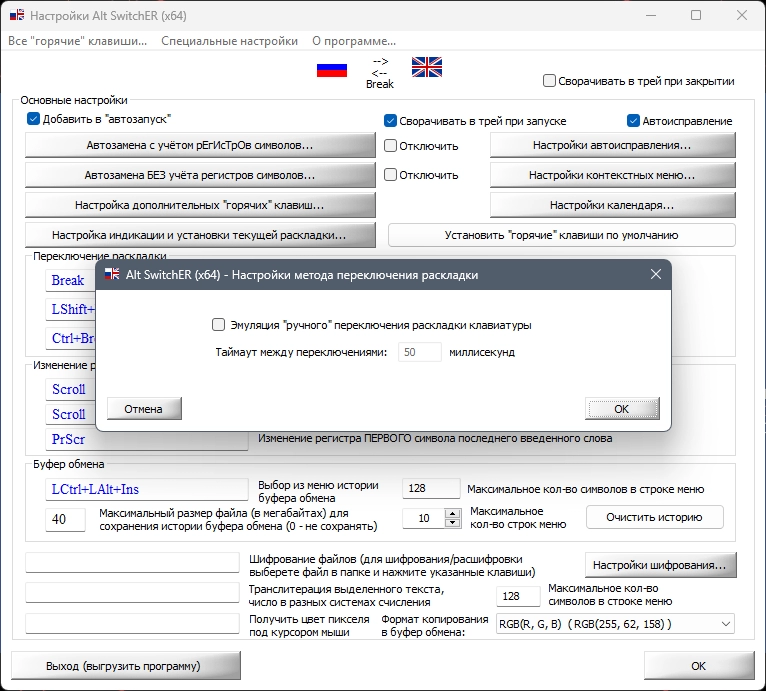Click the menu rows count field 10
Image resolution: width=766 pixels, height=691 pixels.
coord(424,518)
